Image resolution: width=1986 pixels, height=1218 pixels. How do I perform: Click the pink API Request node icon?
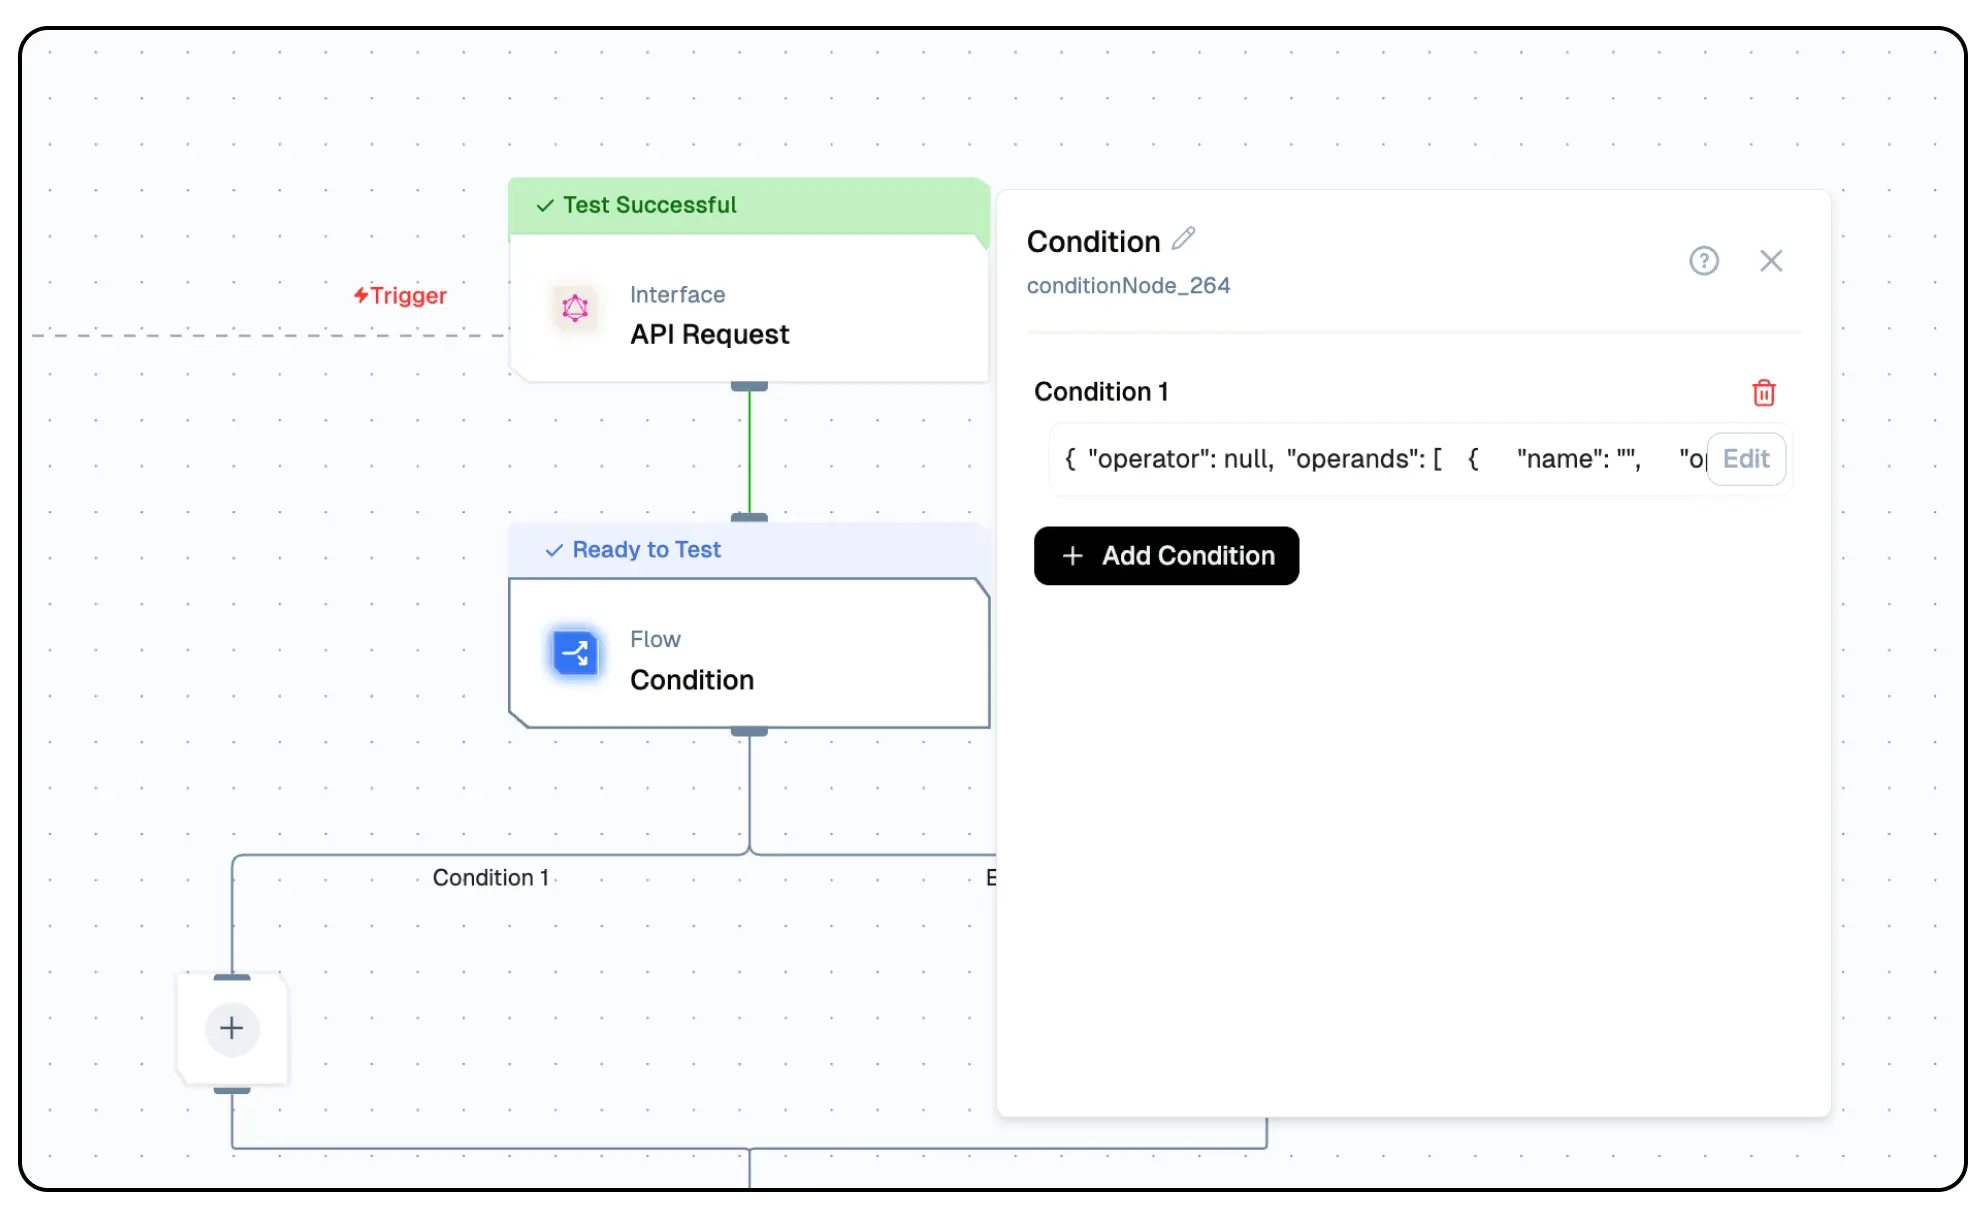coord(575,309)
